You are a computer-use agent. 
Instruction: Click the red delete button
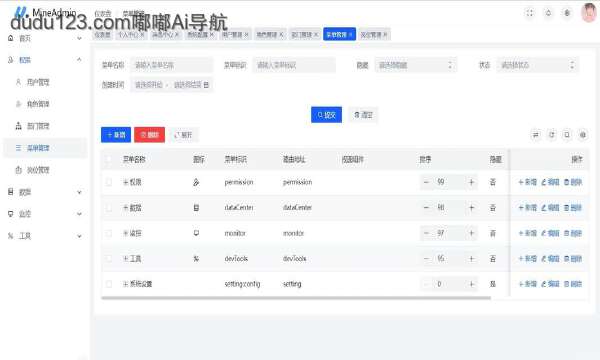point(149,135)
